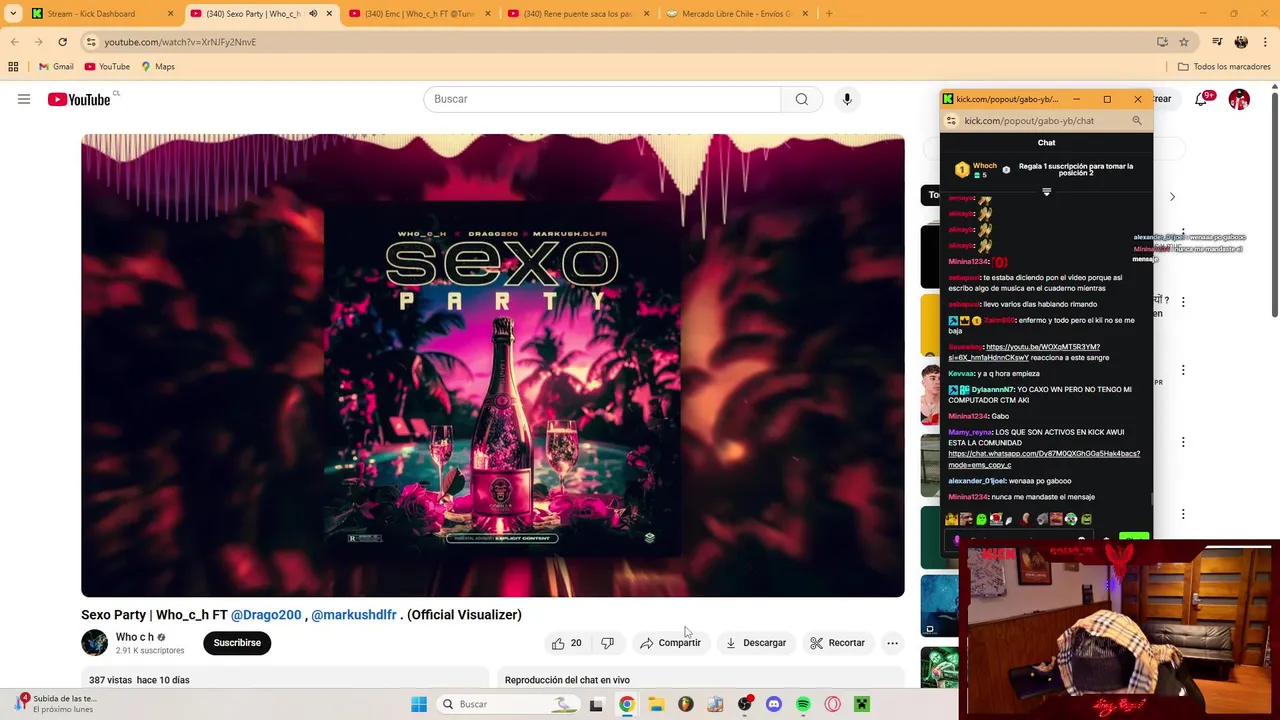1280x720 pixels.
Task: Like the Sexo Party video
Action: pos(566,643)
